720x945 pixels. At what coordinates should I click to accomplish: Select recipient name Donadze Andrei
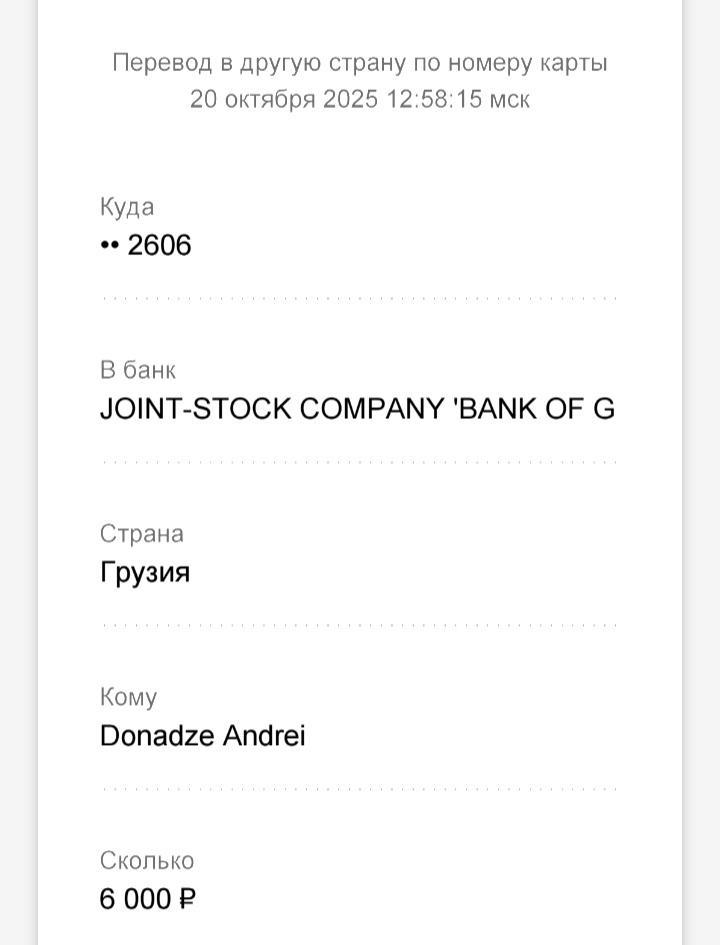tap(202, 736)
